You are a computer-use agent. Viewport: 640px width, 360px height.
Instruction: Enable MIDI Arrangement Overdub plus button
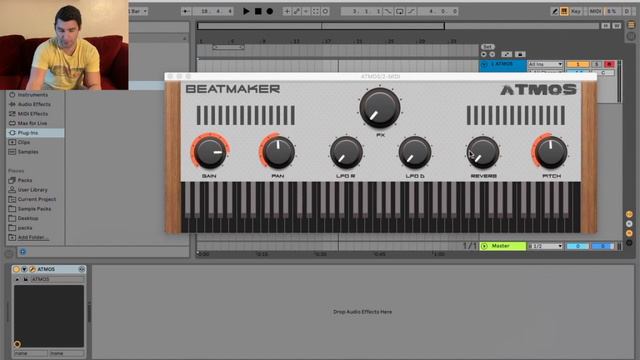287,11
